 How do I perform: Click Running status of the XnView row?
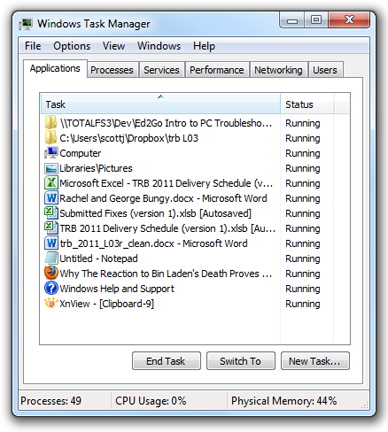tap(303, 304)
